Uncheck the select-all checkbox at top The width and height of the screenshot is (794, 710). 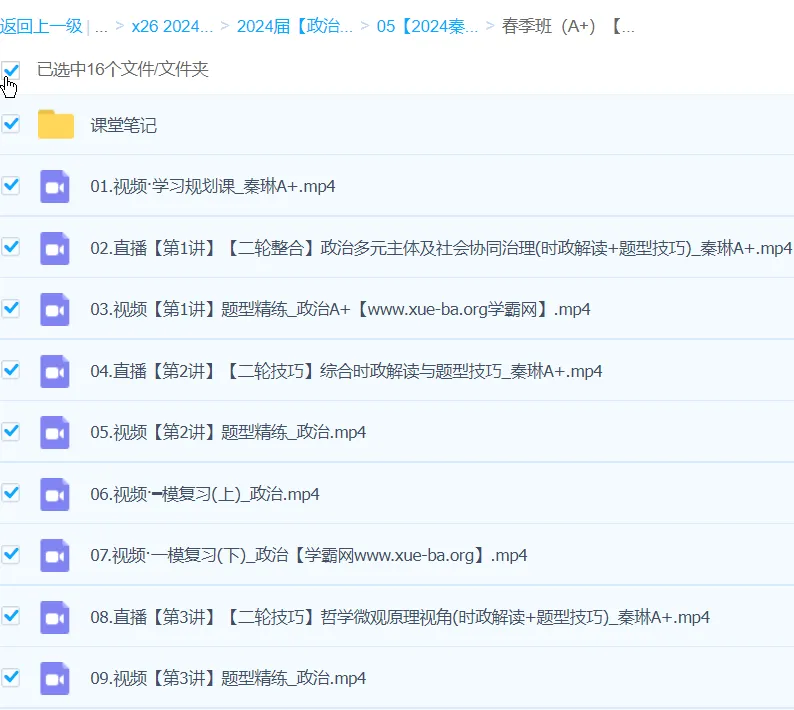click(x=11, y=70)
